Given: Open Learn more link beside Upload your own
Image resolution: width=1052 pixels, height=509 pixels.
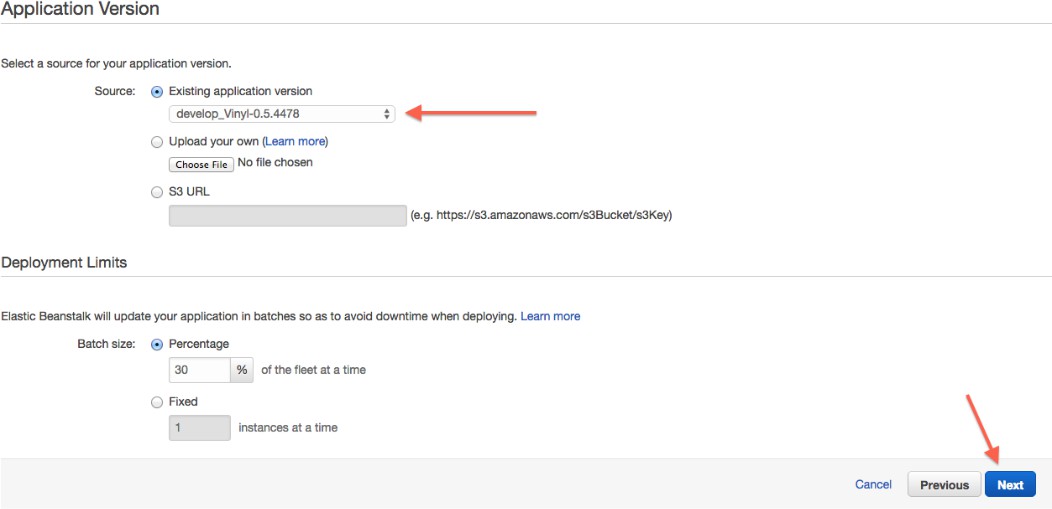Looking at the screenshot, I should tap(295, 142).
